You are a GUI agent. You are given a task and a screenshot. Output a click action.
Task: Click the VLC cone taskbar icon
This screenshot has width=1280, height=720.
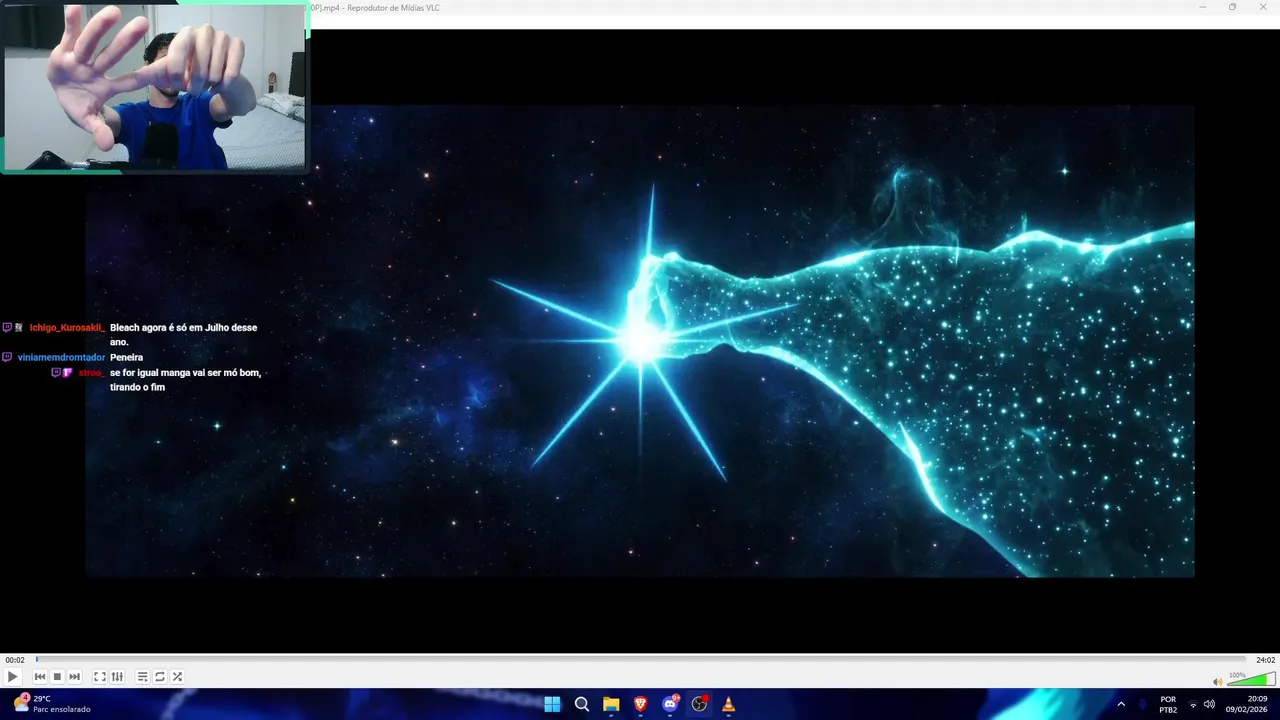coord(728,704)
